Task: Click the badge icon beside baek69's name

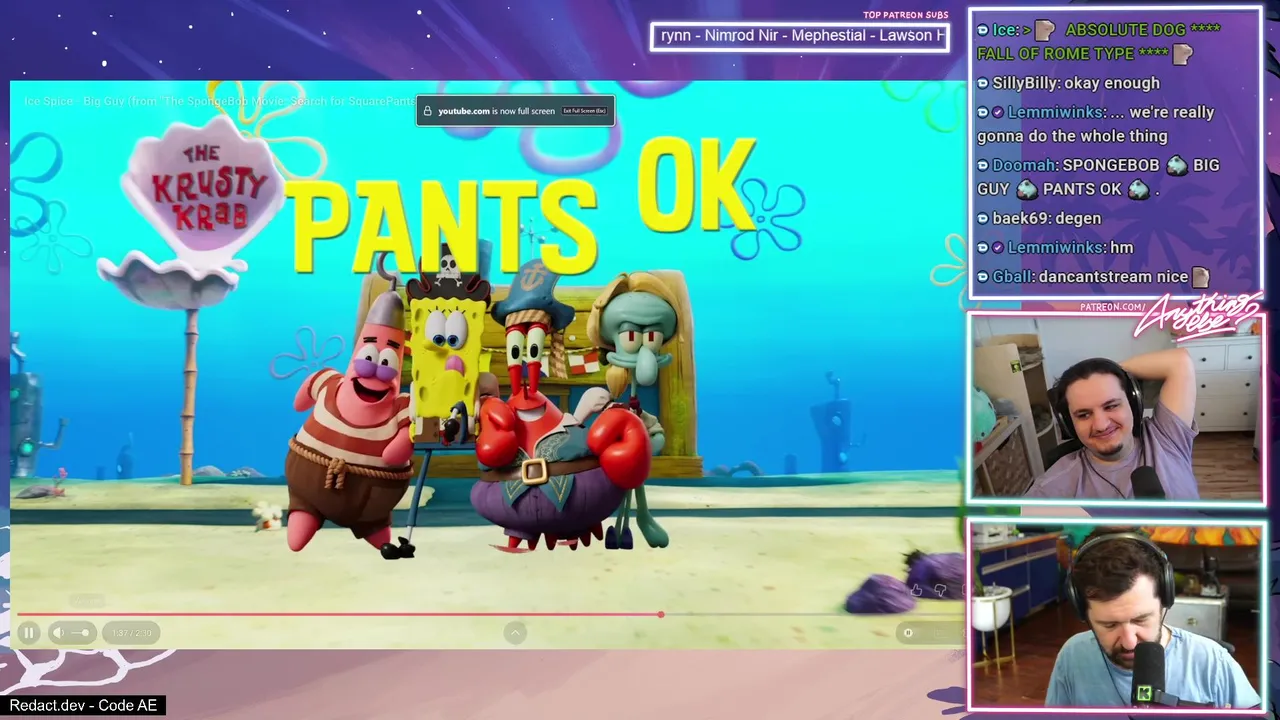Action: pyautogui.click(x=983, y=218)
